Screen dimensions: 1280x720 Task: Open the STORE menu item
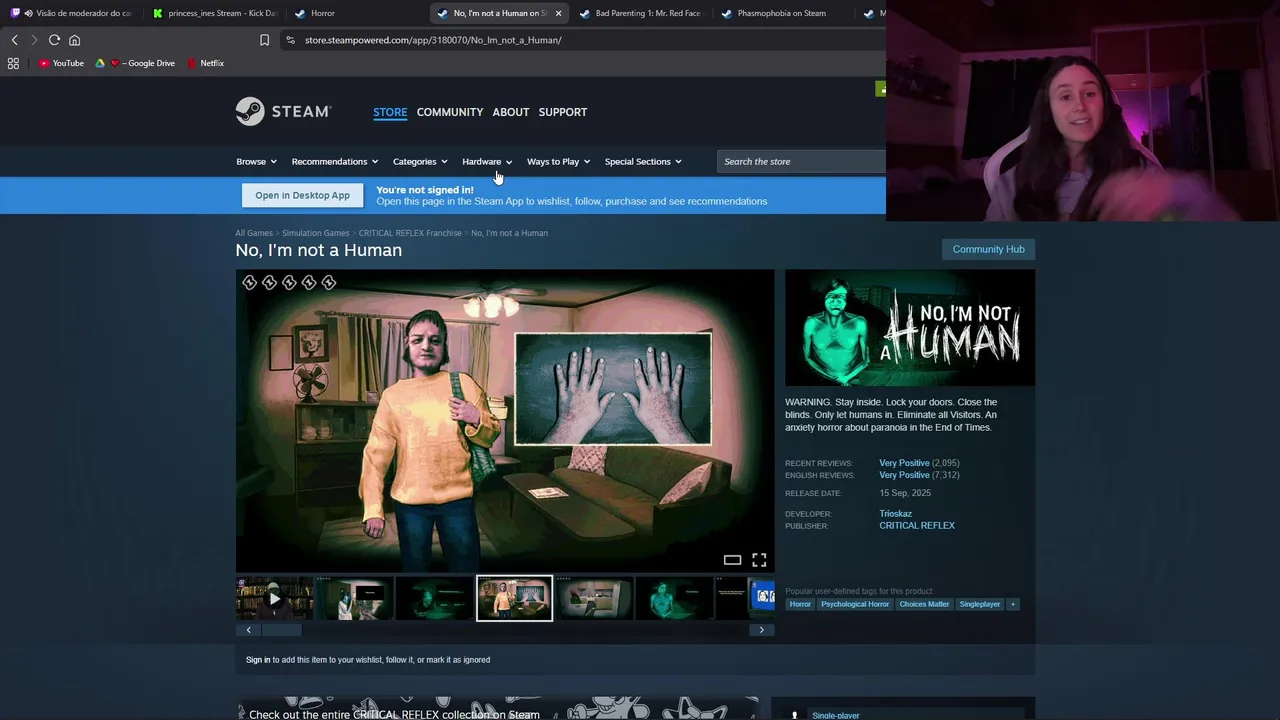(390, 112)
